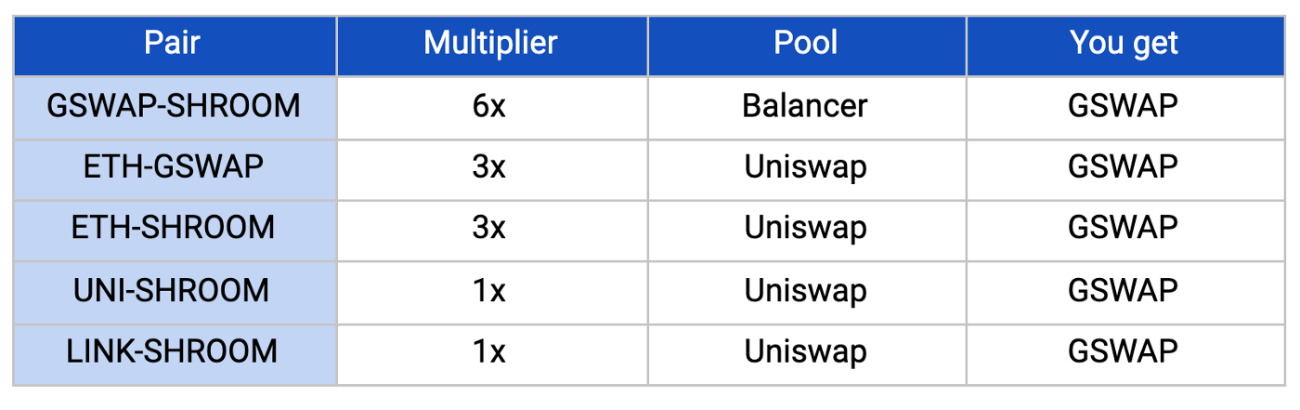Image resolution: width=1300 pixels, height=410 pixels.
Task: Select Uniswap in the ETH-GSWAP row
Action: (x=806, y=166)
